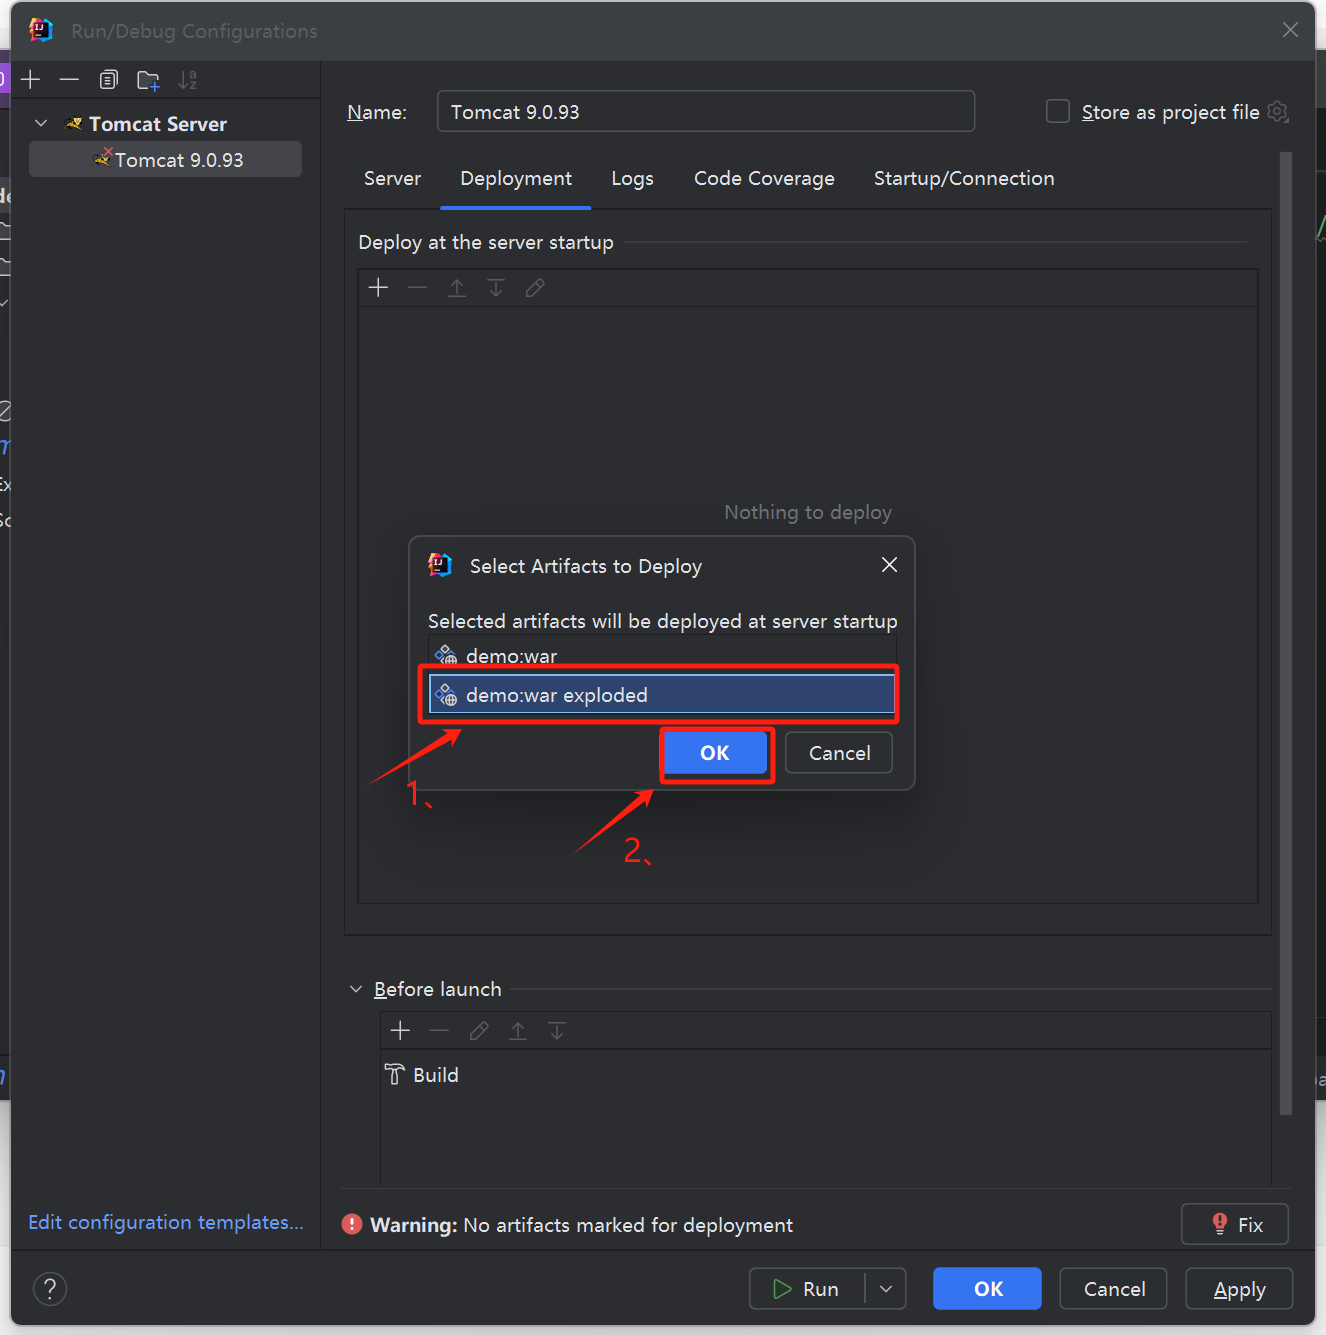
Task: Open the Startup/Connection tab
Action: [964, 179]
